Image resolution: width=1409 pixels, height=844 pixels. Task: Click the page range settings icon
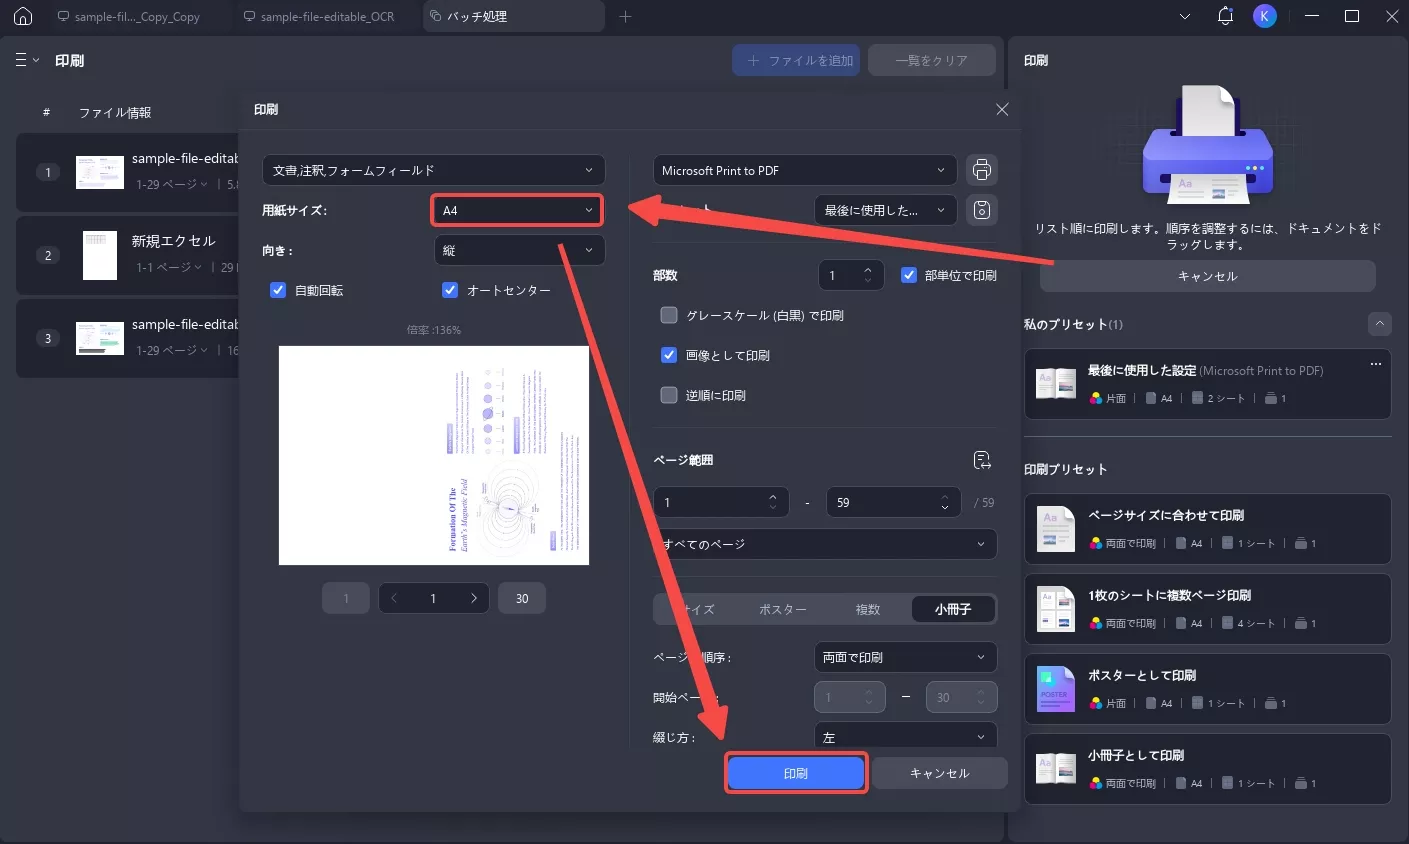[x=982, y=460]
